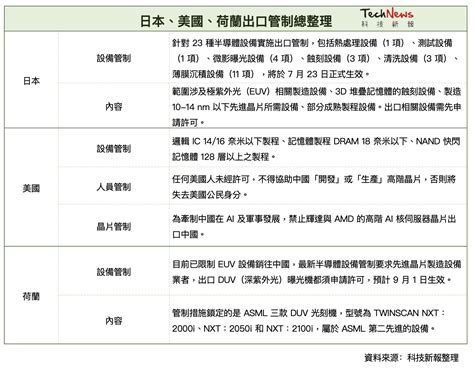Click the paragraph starting 為牽制中國在 AI

[x=314, y=227]
